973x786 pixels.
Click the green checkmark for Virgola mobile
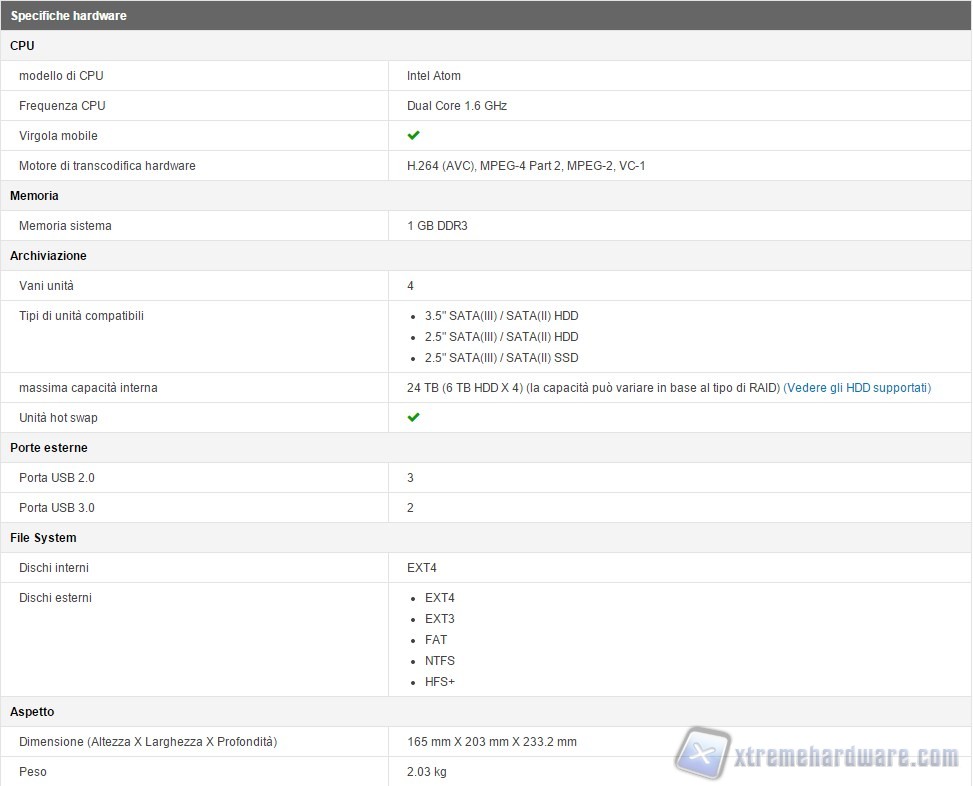point(413,135)
